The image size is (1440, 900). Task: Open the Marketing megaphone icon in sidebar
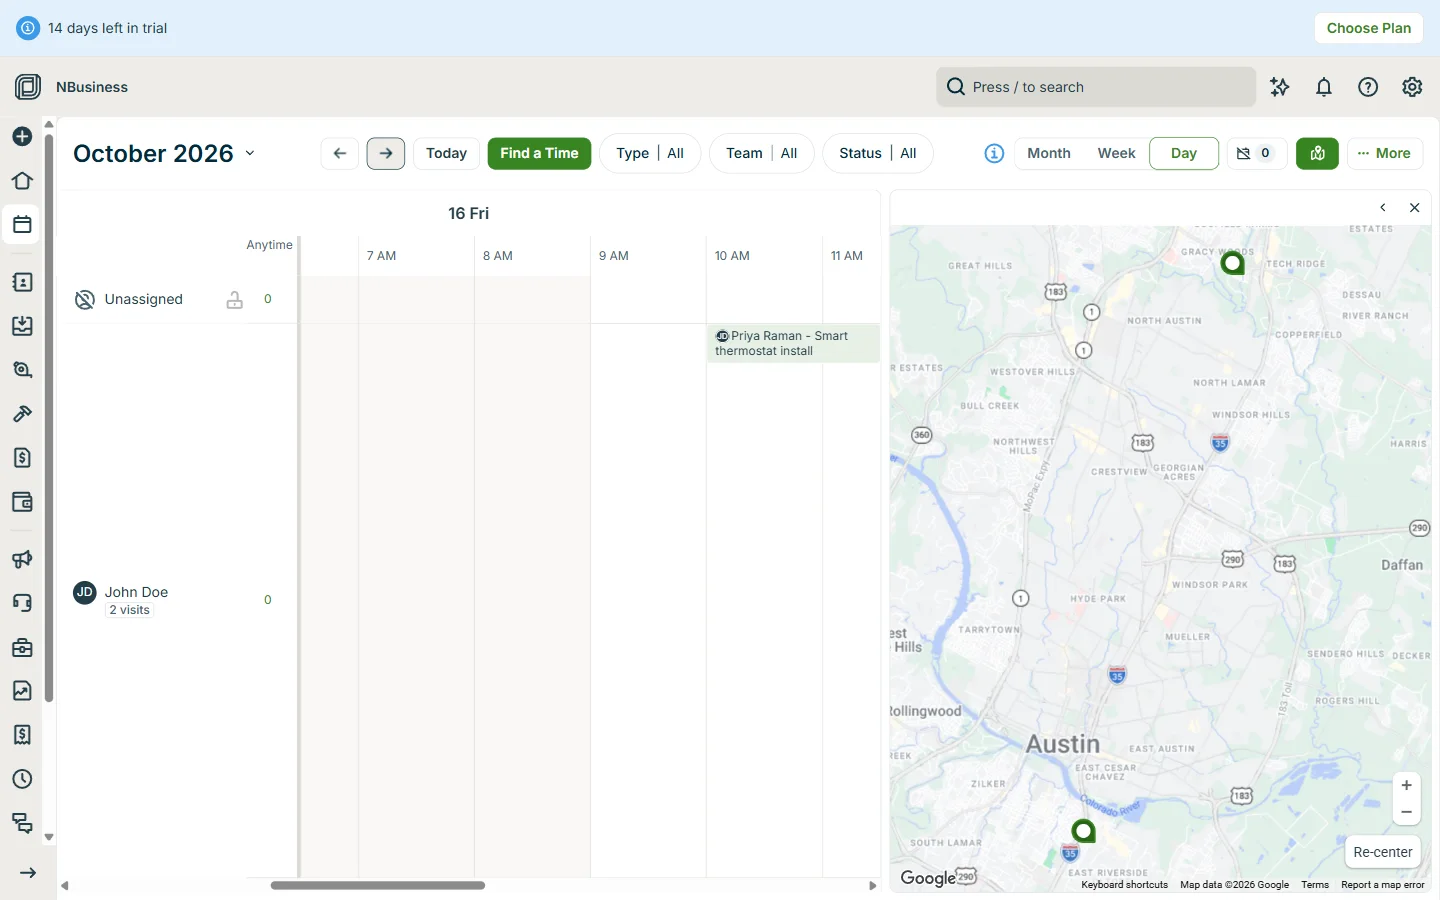[x=22, y=559]
